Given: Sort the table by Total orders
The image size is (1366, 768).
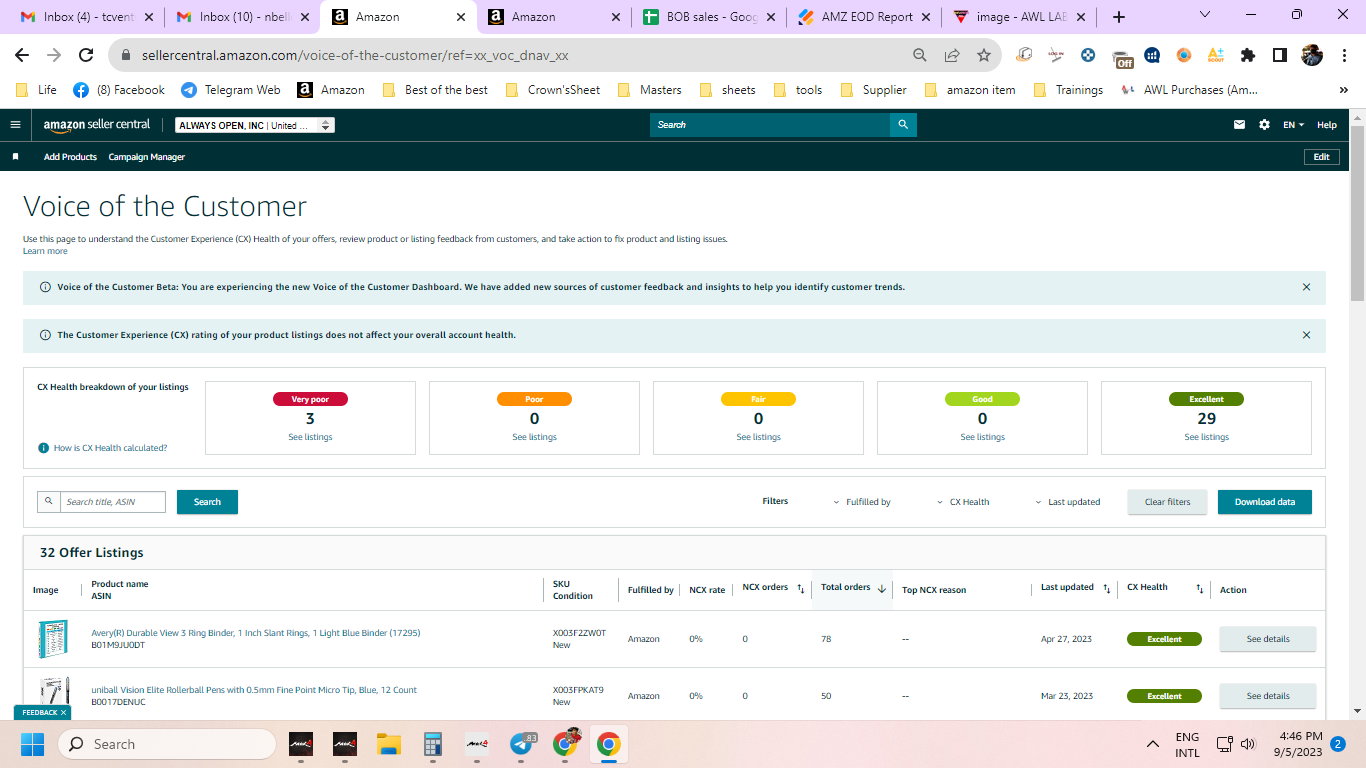Looking at the screenshot, I should pos(882,588).
